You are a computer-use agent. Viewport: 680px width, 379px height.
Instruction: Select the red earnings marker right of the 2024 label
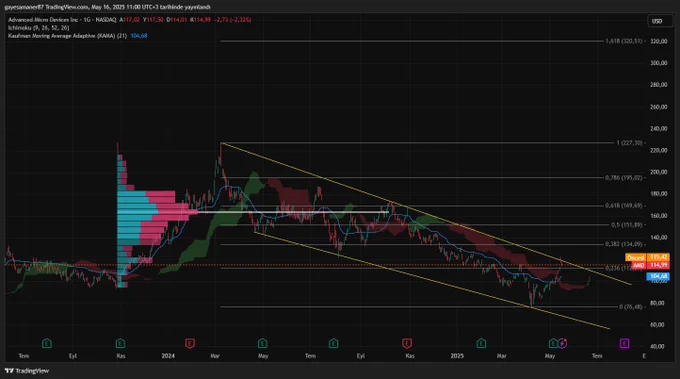[x=190, y=343]
